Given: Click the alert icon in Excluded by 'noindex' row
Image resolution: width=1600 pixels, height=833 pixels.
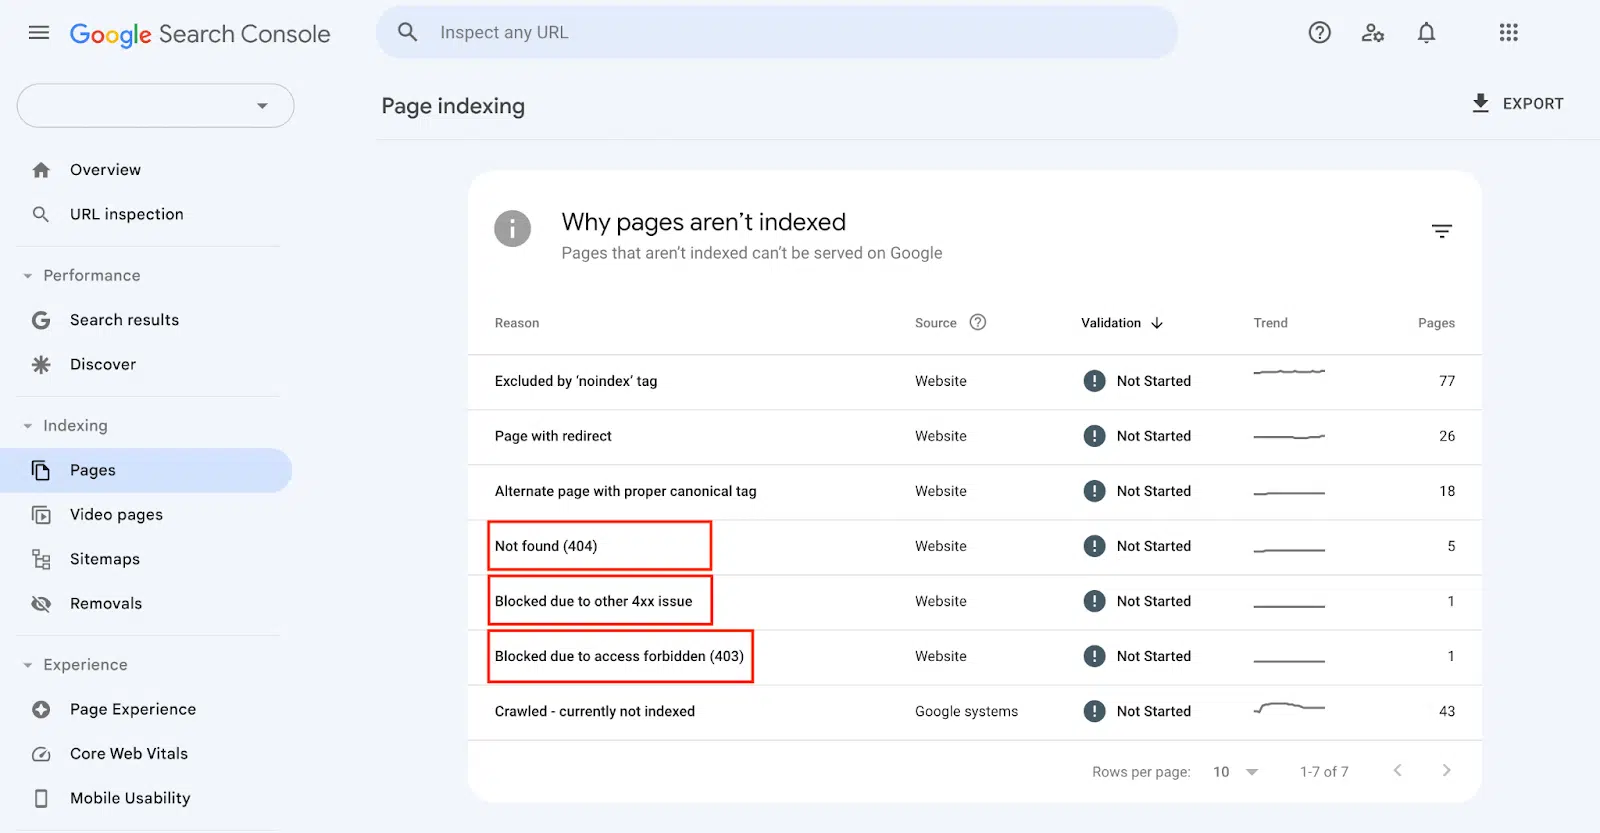Looking at the screenshot, I should [x=1095, y=381].
